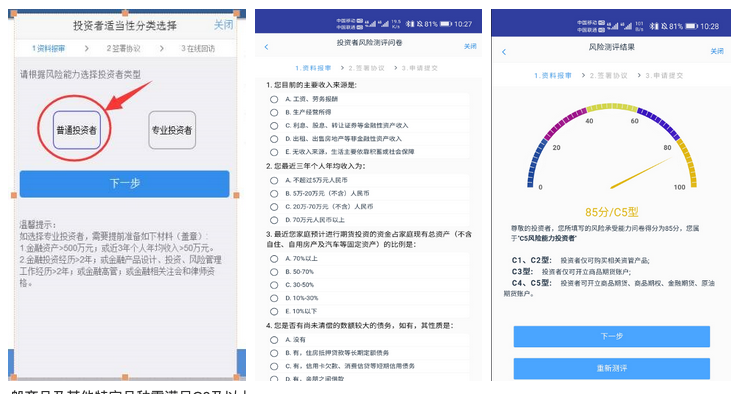The height and width of the screenshot is (394, 744).
Task: Tap 下一步 on the risk result screen
Action: [x=612, y=337]
